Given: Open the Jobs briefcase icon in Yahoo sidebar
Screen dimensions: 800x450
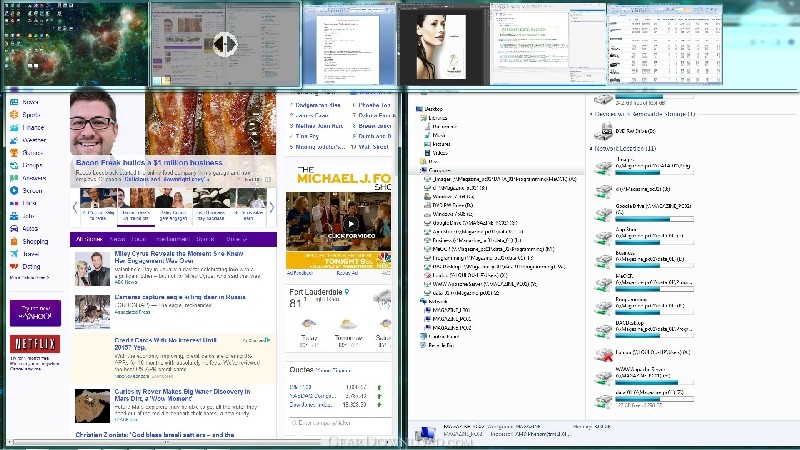Looking at the screenshot, I should tap(14, 216).
